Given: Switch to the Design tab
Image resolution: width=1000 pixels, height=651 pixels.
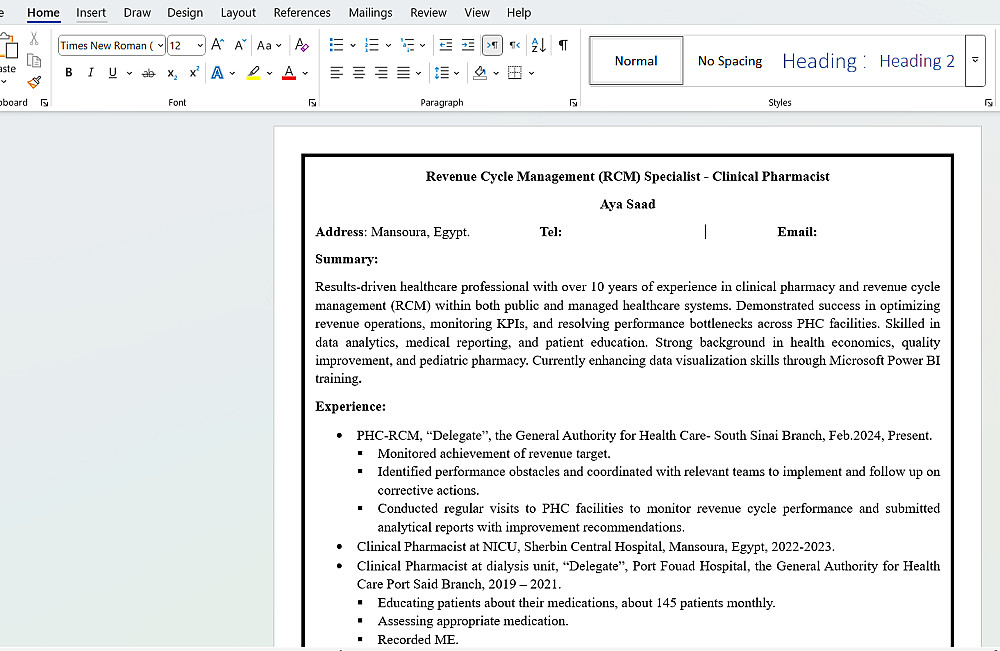Looking at the screenshot, I should click(185, 12).
